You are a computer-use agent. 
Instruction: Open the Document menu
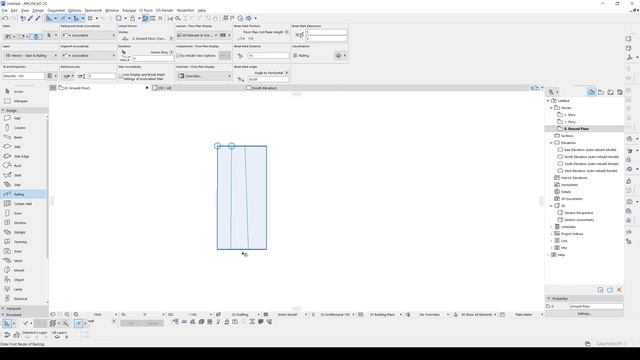click(56, 10)
